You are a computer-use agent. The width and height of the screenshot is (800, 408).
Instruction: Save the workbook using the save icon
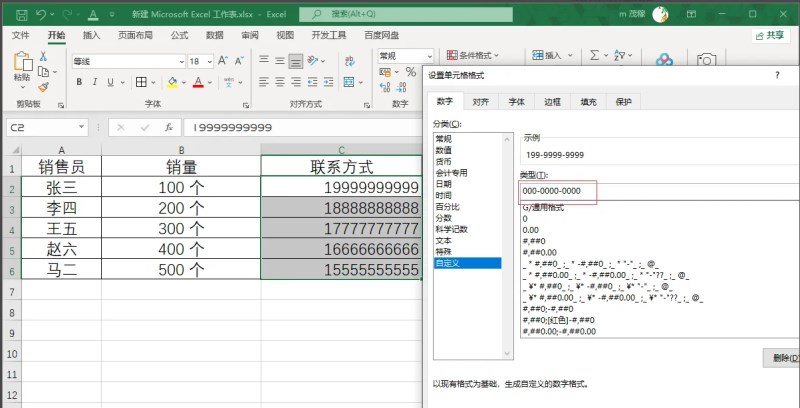coord(22,15)
